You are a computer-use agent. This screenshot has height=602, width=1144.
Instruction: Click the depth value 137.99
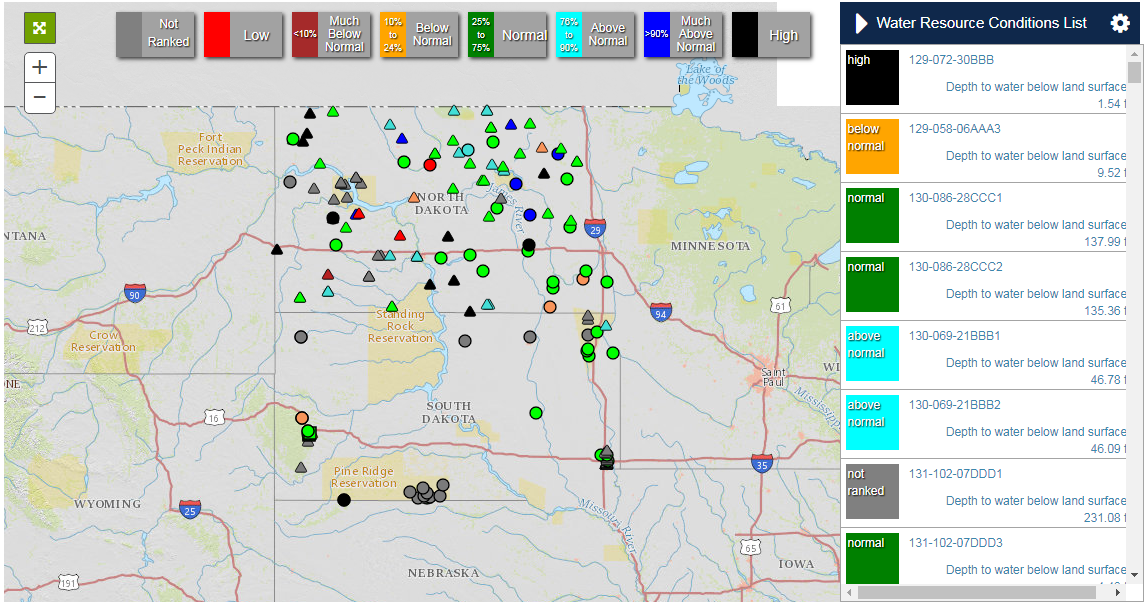click(x=1102, y=242)
